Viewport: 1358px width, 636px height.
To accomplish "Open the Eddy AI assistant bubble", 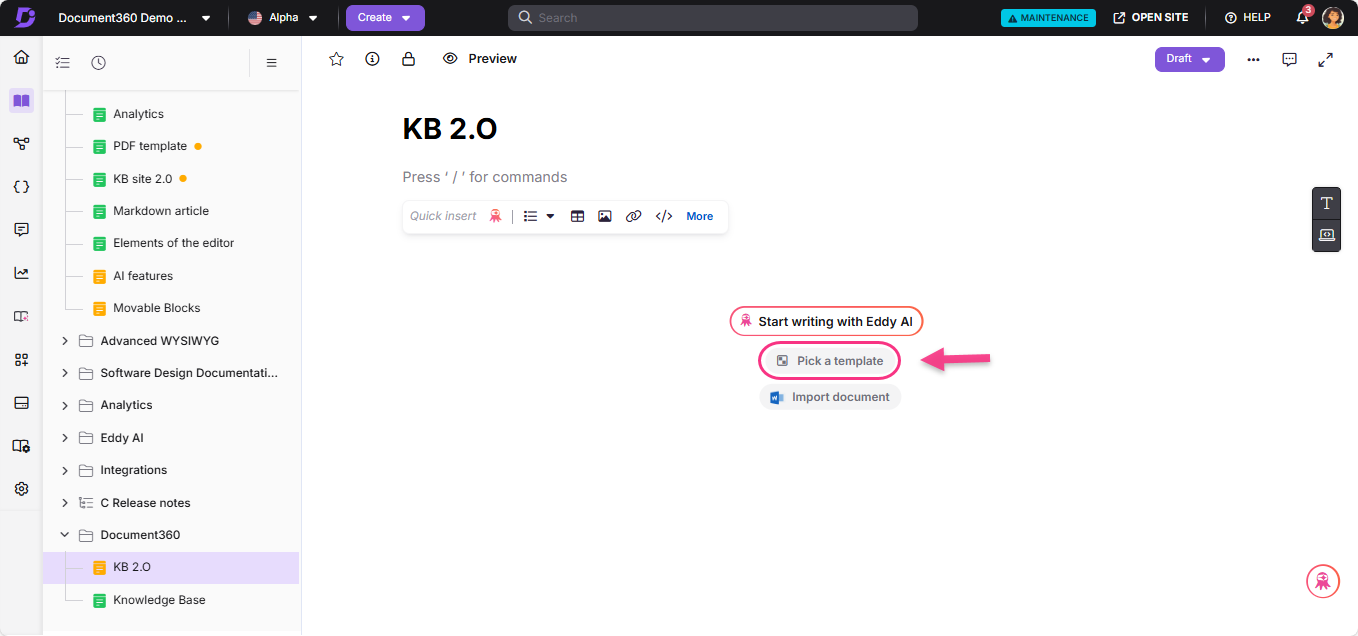I will tap(1322, 581).
